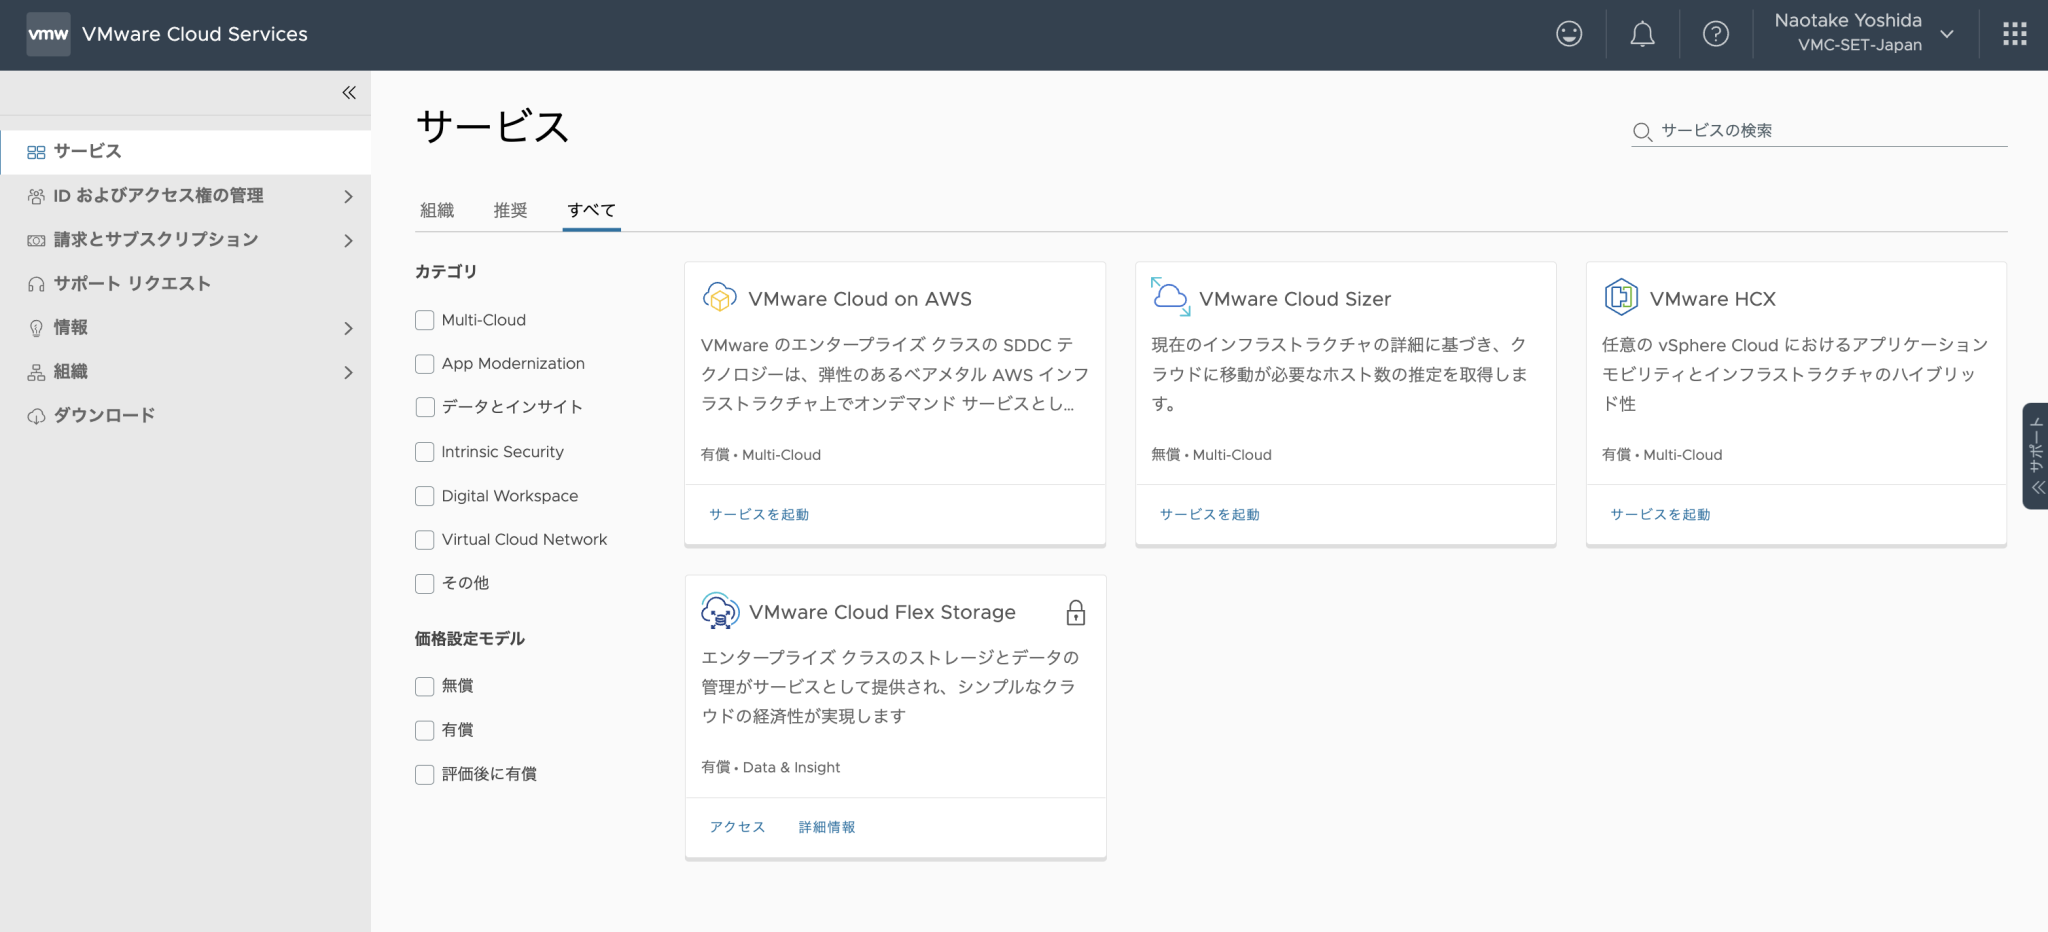
Task: Open the notifications bell icon
Action: point(1642,35)
